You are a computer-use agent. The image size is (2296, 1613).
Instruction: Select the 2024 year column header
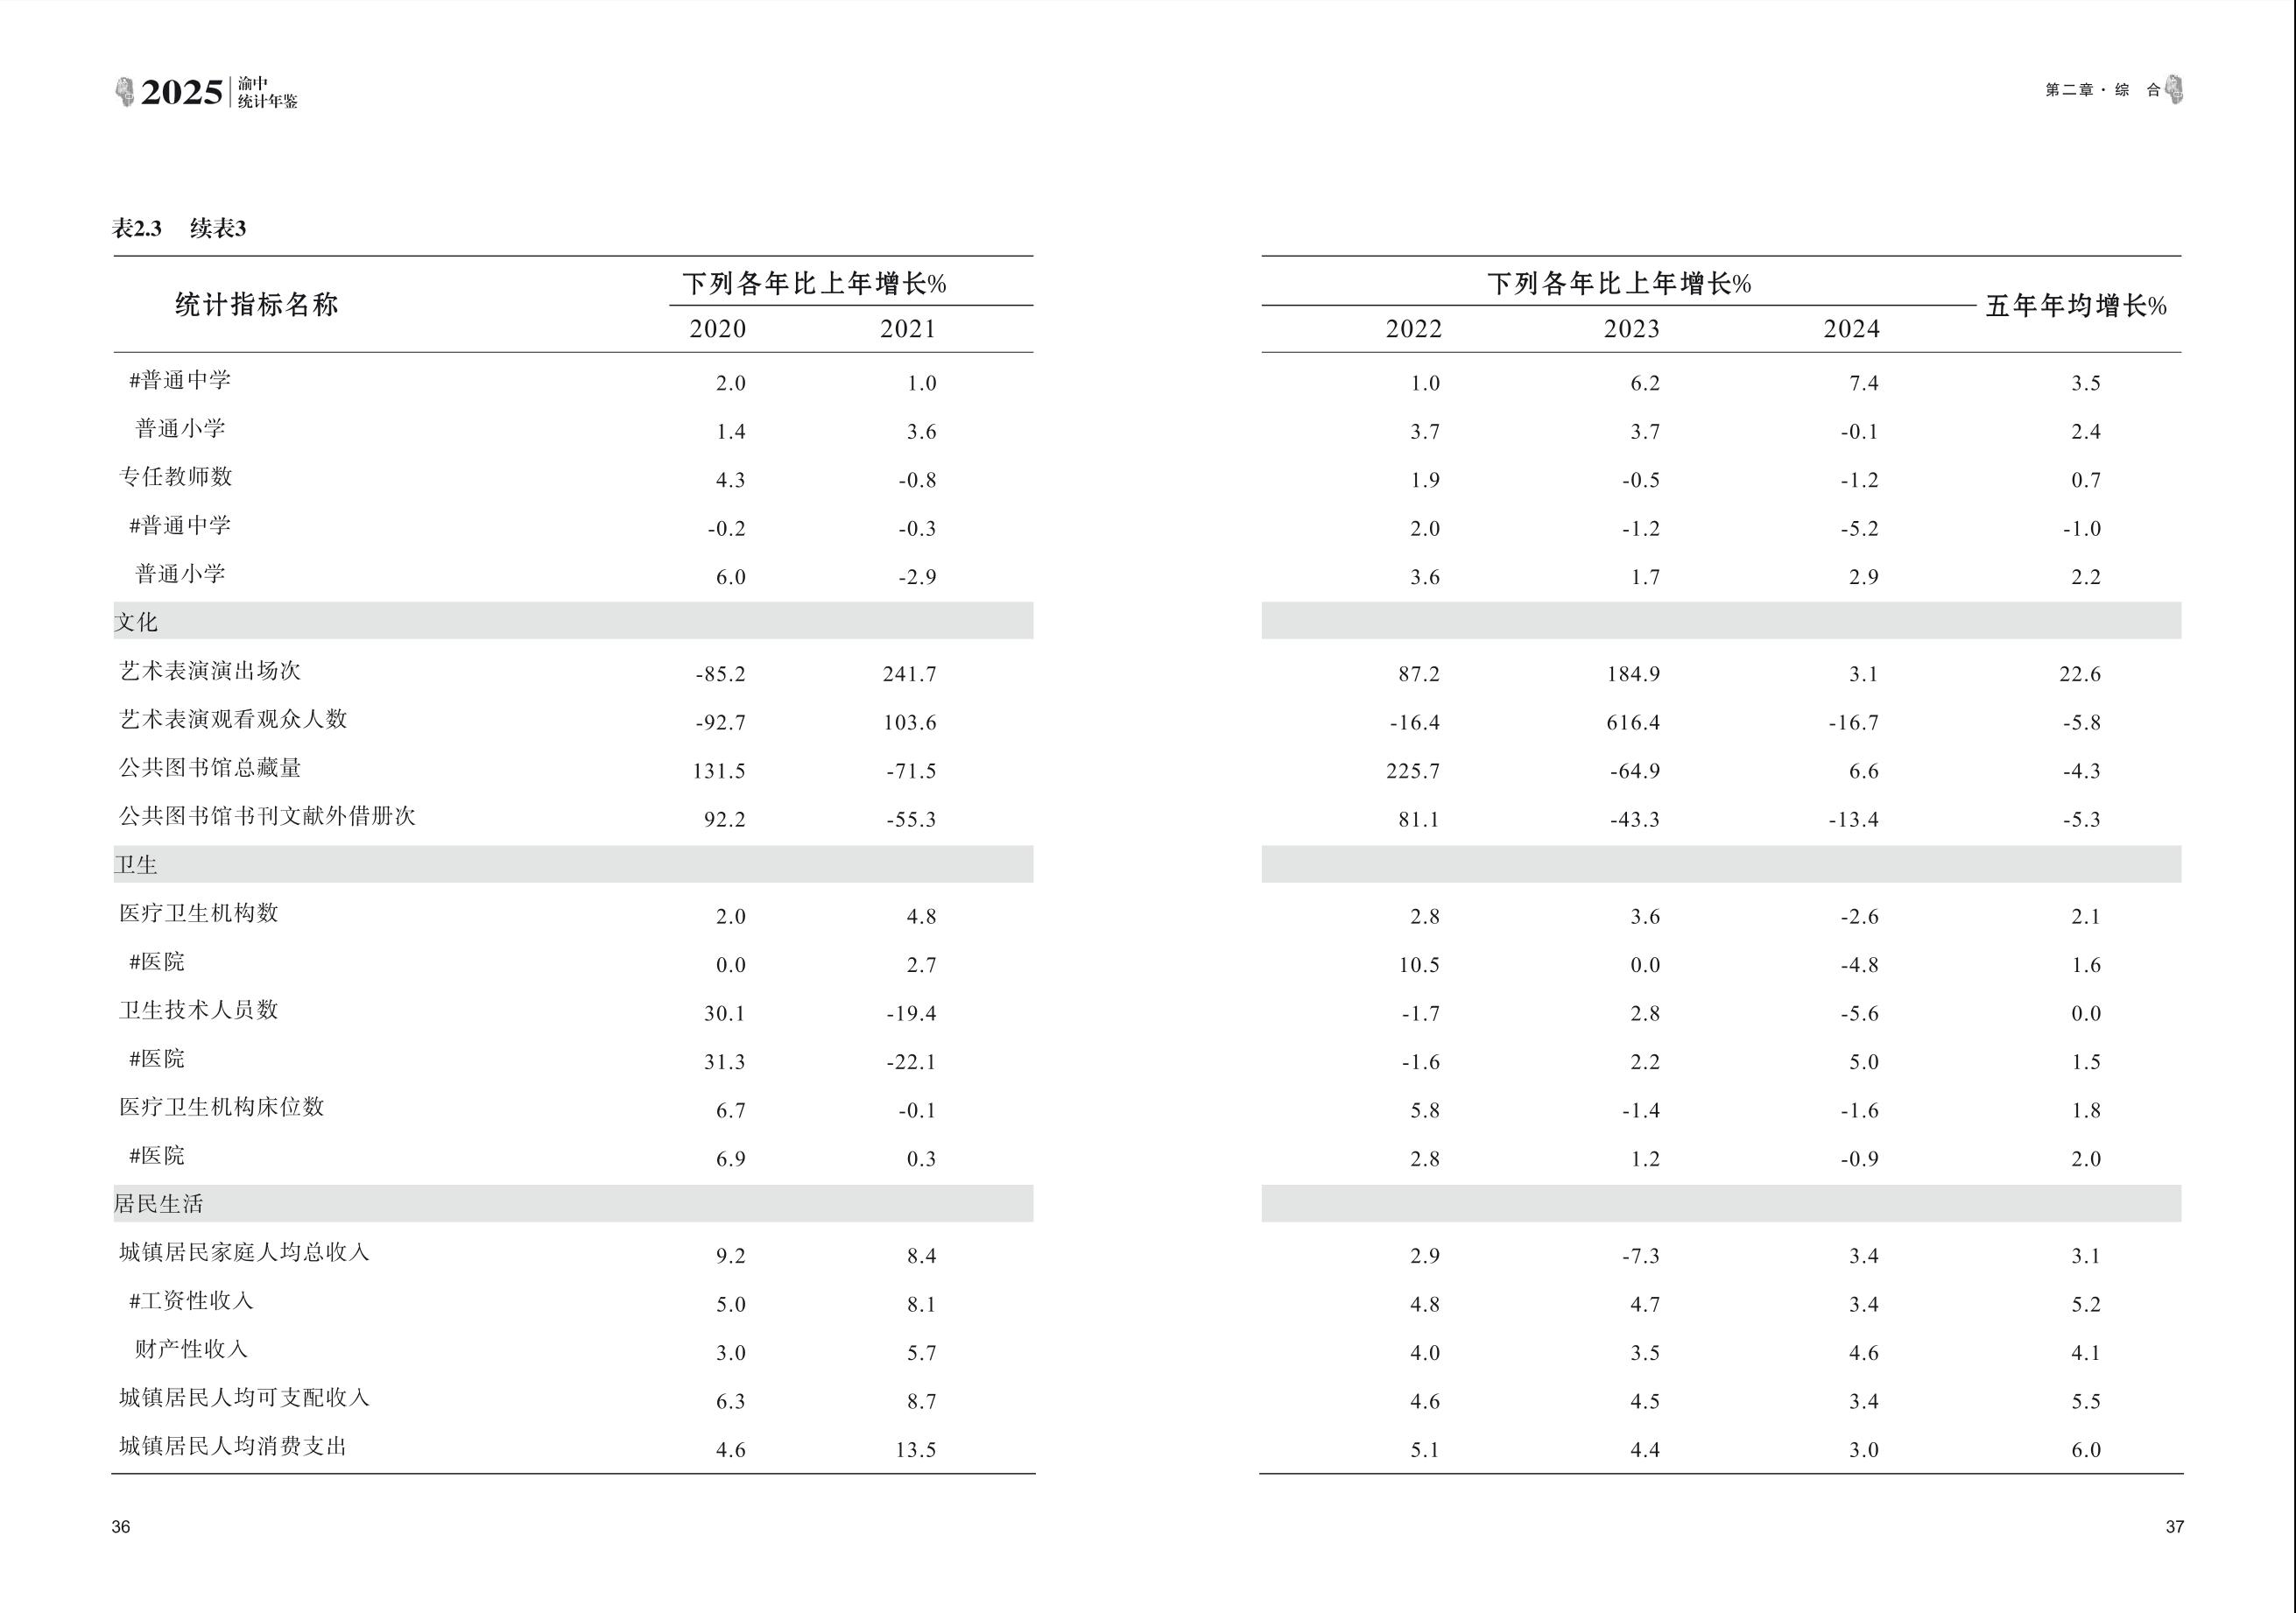tap(1851, 329)
